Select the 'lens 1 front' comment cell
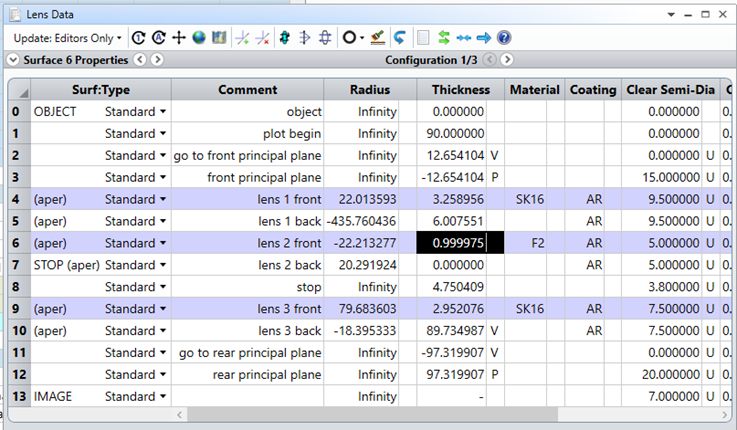This screenshot has height=430, width=737. coord(248,199)
